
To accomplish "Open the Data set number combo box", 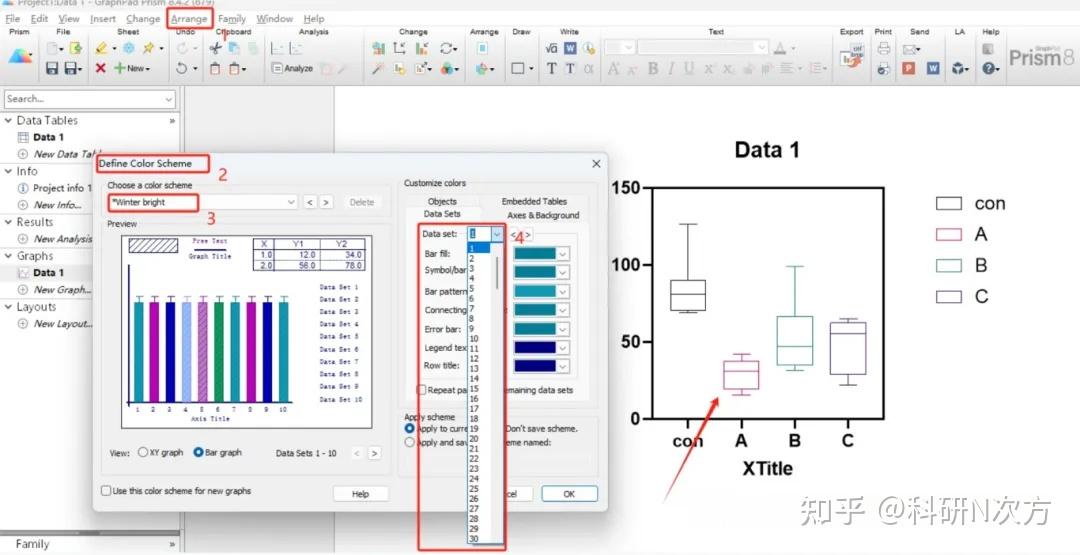I will coord(497,234).
